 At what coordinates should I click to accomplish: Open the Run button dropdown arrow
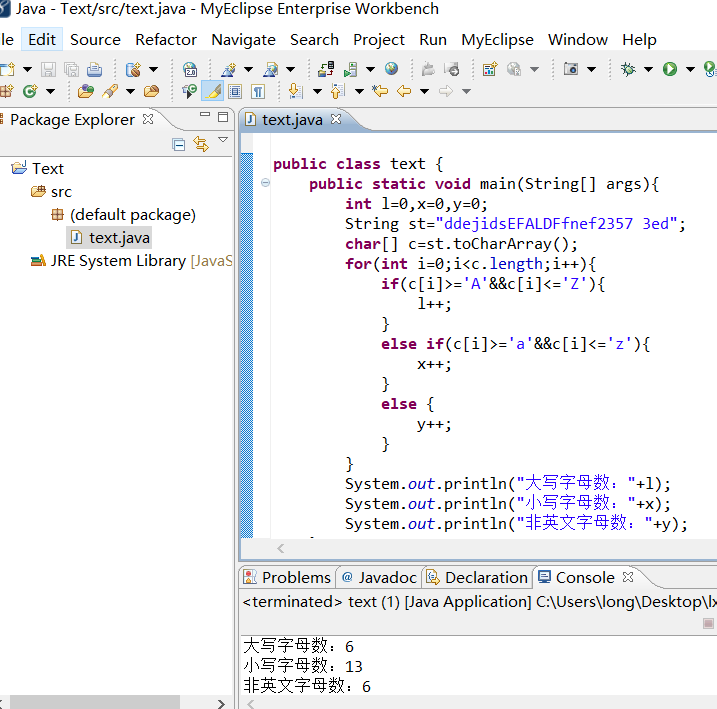click(x=689, y=69)
